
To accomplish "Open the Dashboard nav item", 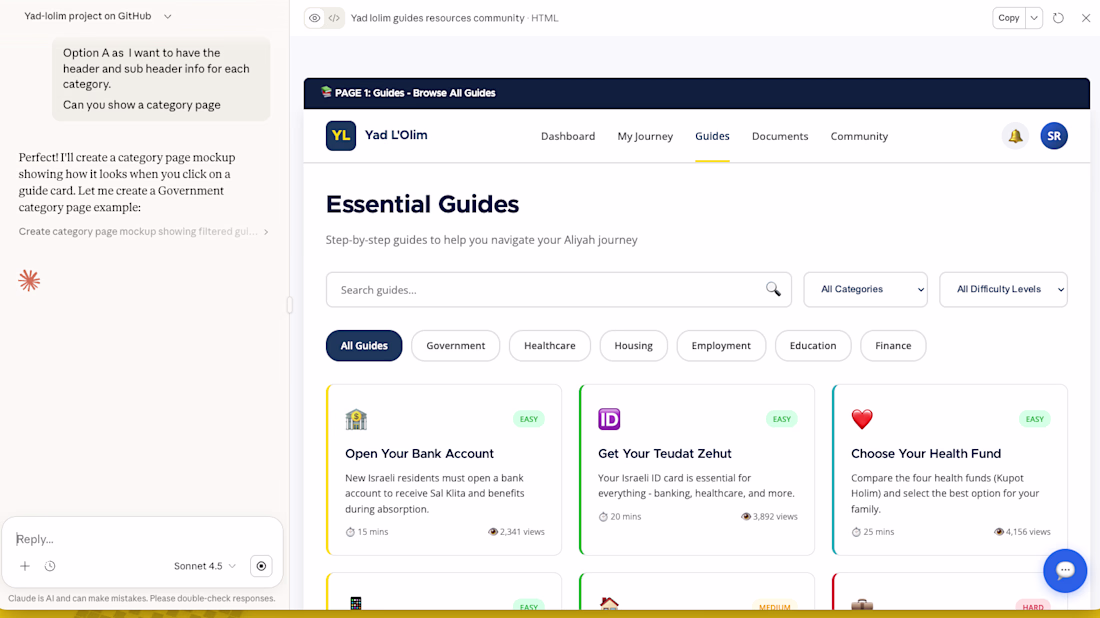I will tap(568, 136).
